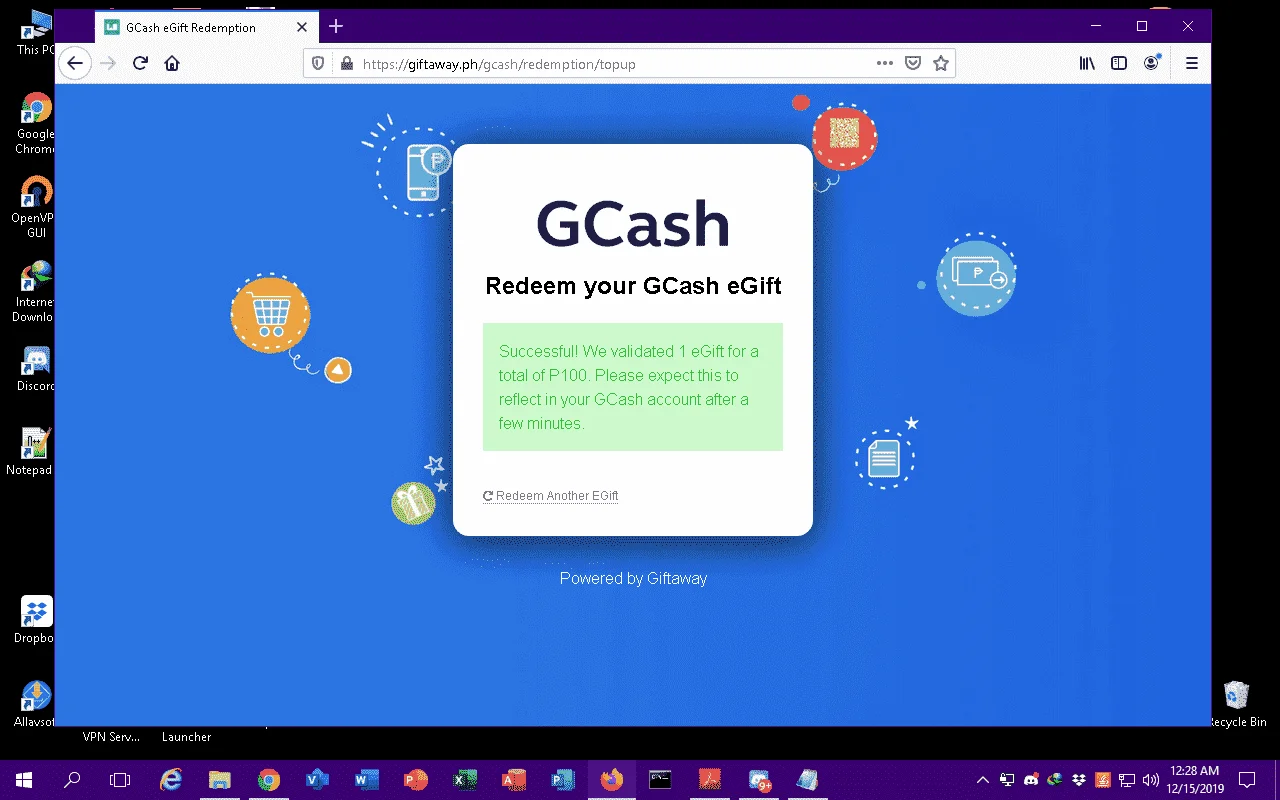Launch Chrome from the taskbar
The image size is (1280, 800).
[269, 780]
